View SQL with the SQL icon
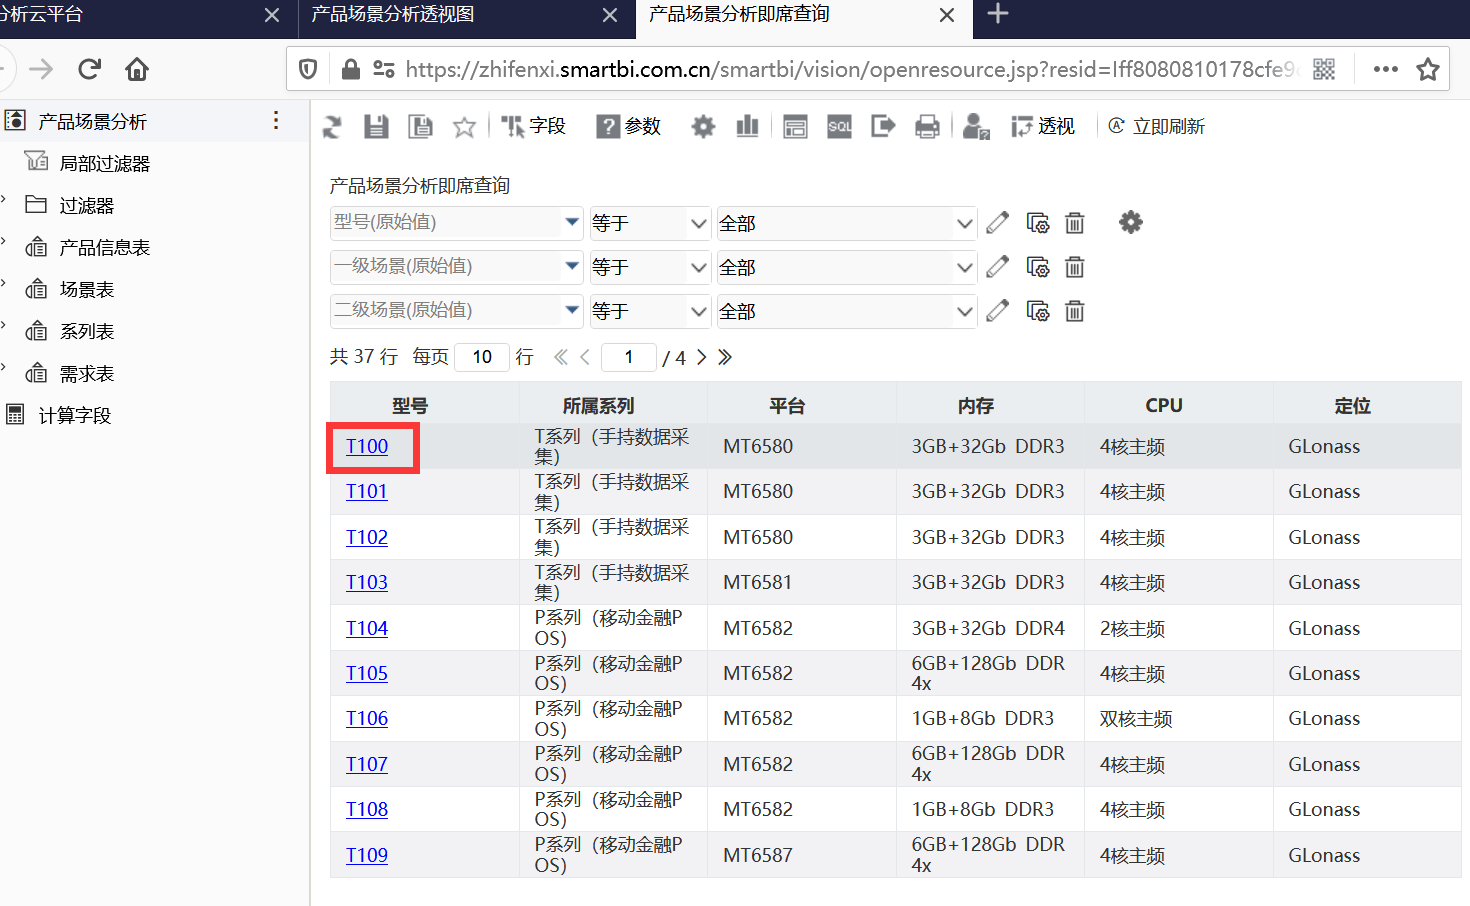The width and height of the screenshot is (1470, 906). tap(840, 127)
